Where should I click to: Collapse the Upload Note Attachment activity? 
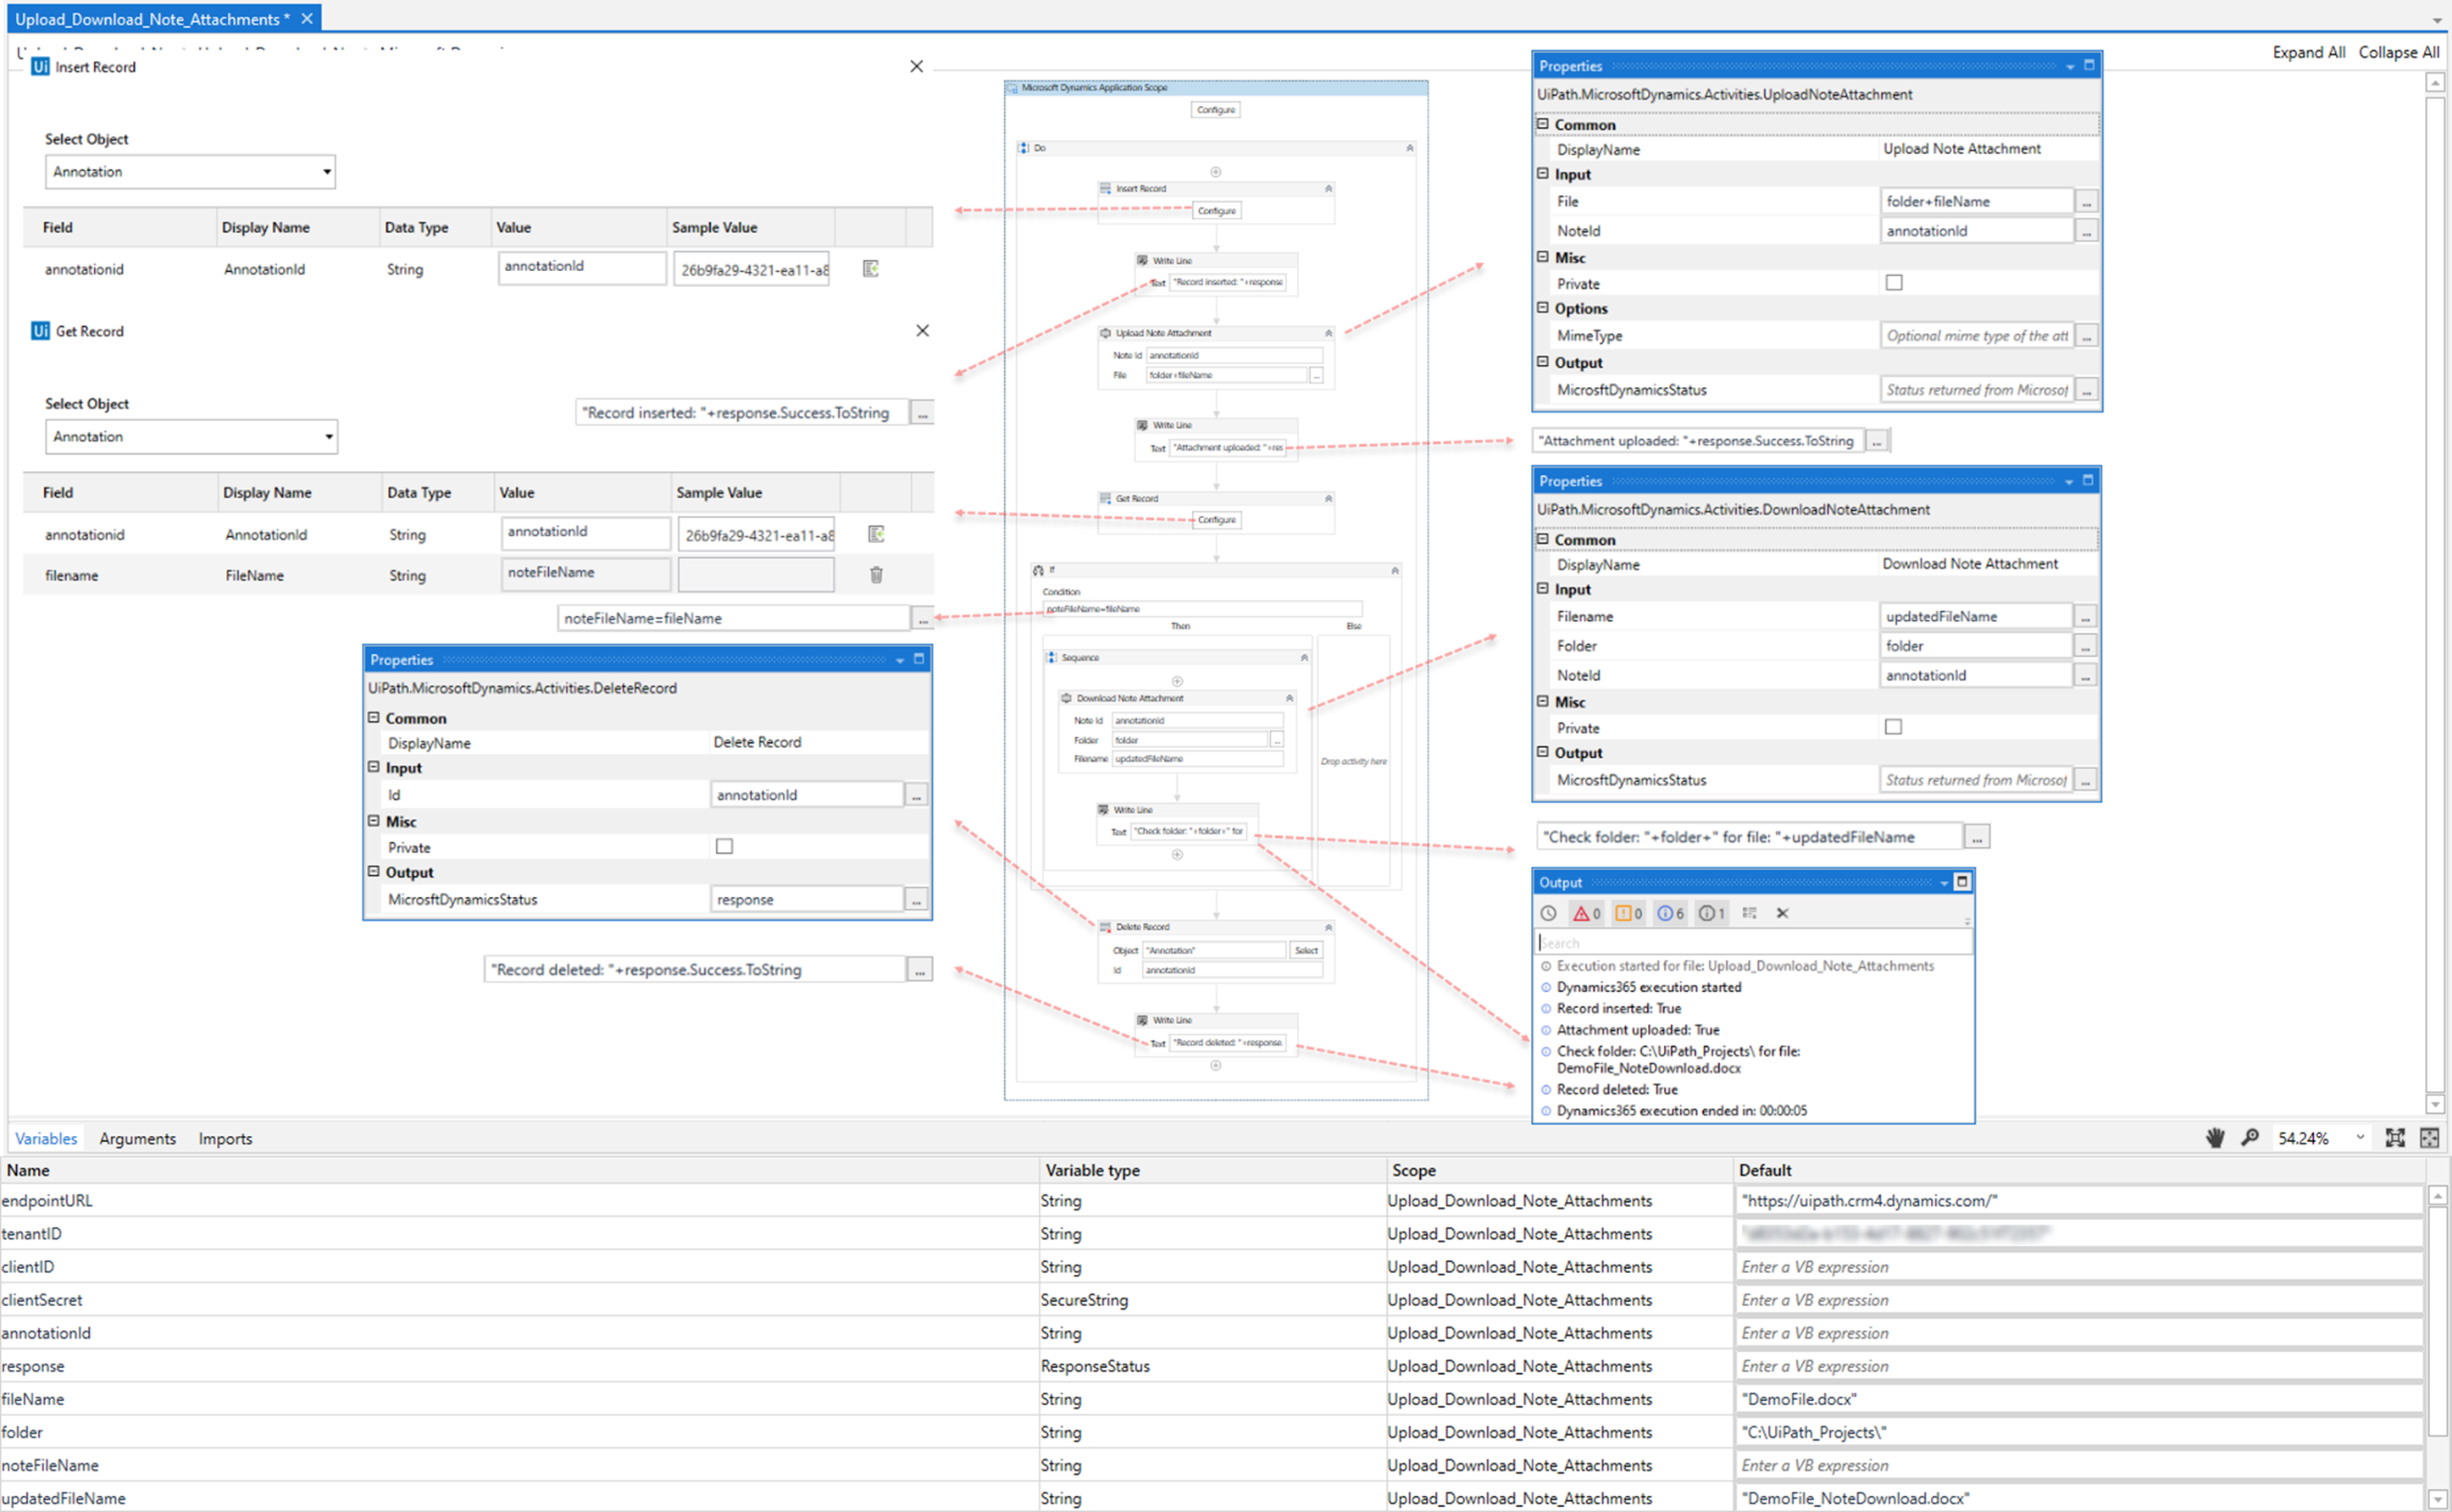coord(1329,333)
